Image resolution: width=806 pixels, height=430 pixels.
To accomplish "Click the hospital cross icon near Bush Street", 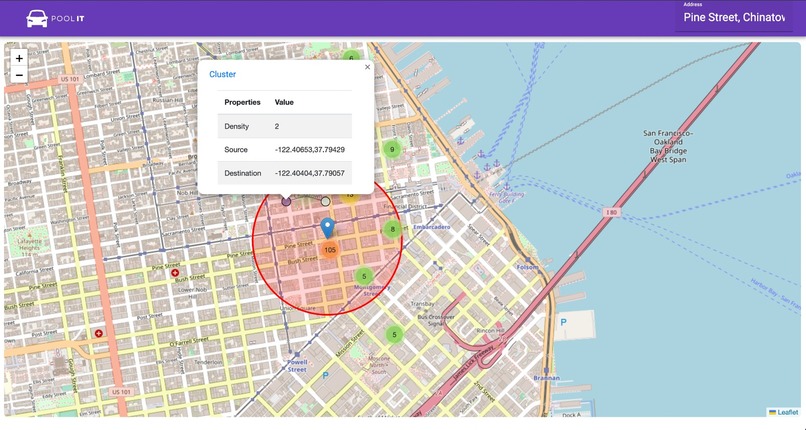I will tap(175, 272).
